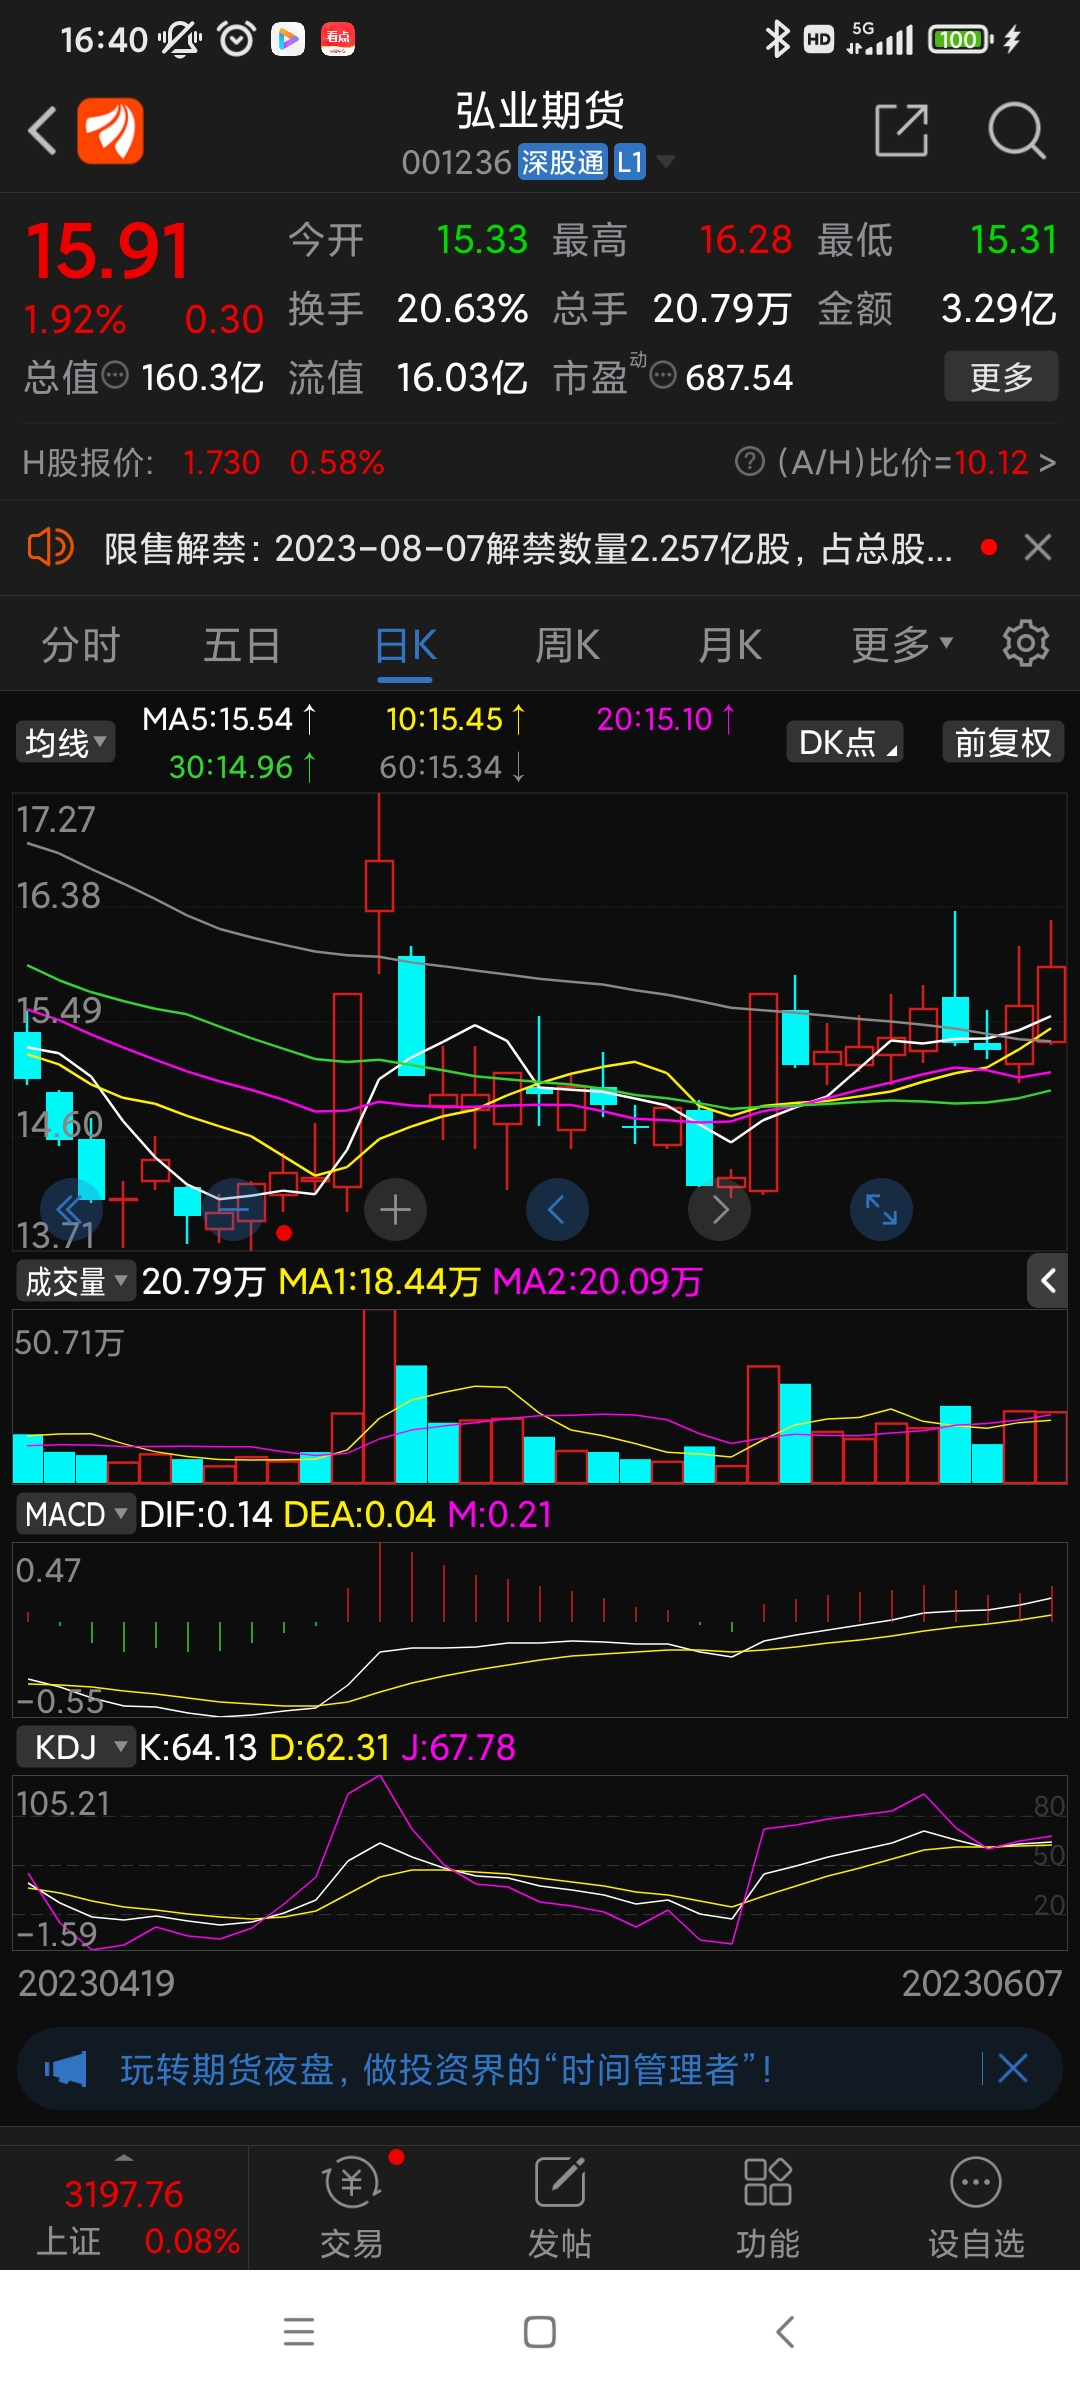1080x2400 pixels.
Task: Dismiss the 限售解禁 notice
Action: pyautogui.click(x=1038, y=547)
